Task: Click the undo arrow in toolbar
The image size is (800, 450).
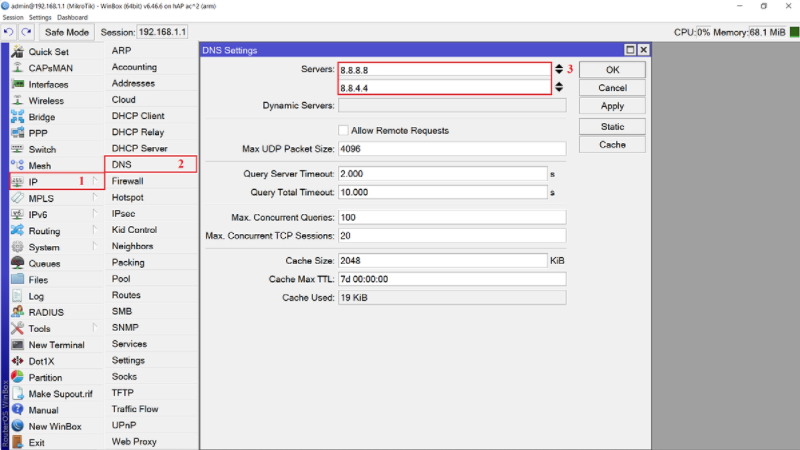Action: (8, 32)
